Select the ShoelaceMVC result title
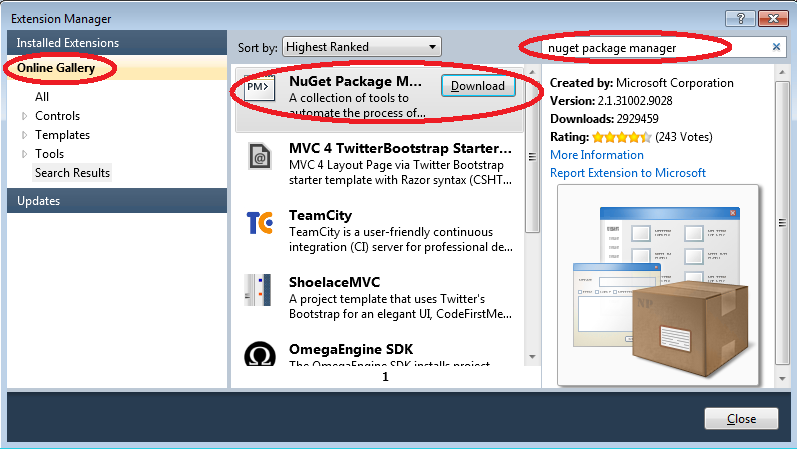 pos(334,282)
